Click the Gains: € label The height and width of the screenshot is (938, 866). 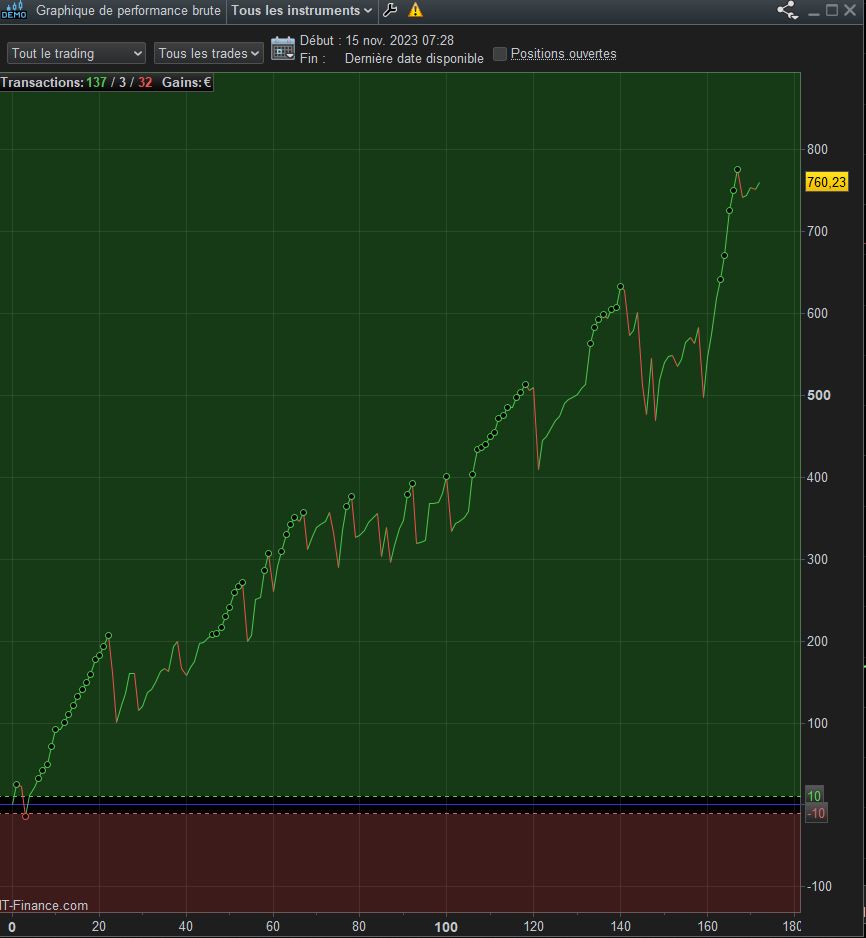coord(187,83)
